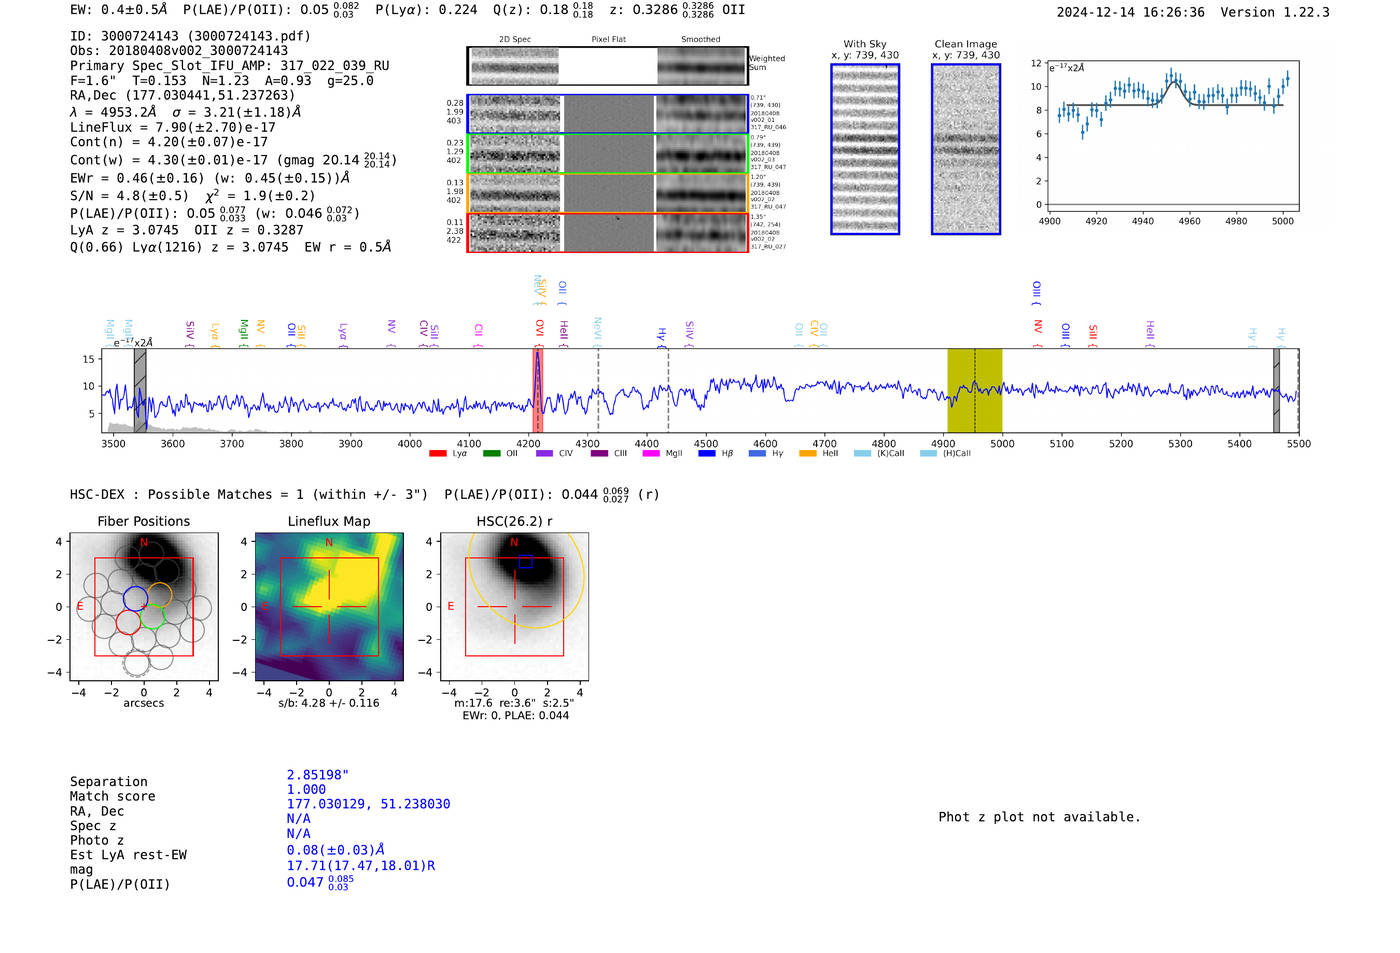The width and height of the screenshot is (1400, 953).
Task: Click the Est LyA rest-EW value 0.08(±0.03)Å
Action: pos(336,850)
